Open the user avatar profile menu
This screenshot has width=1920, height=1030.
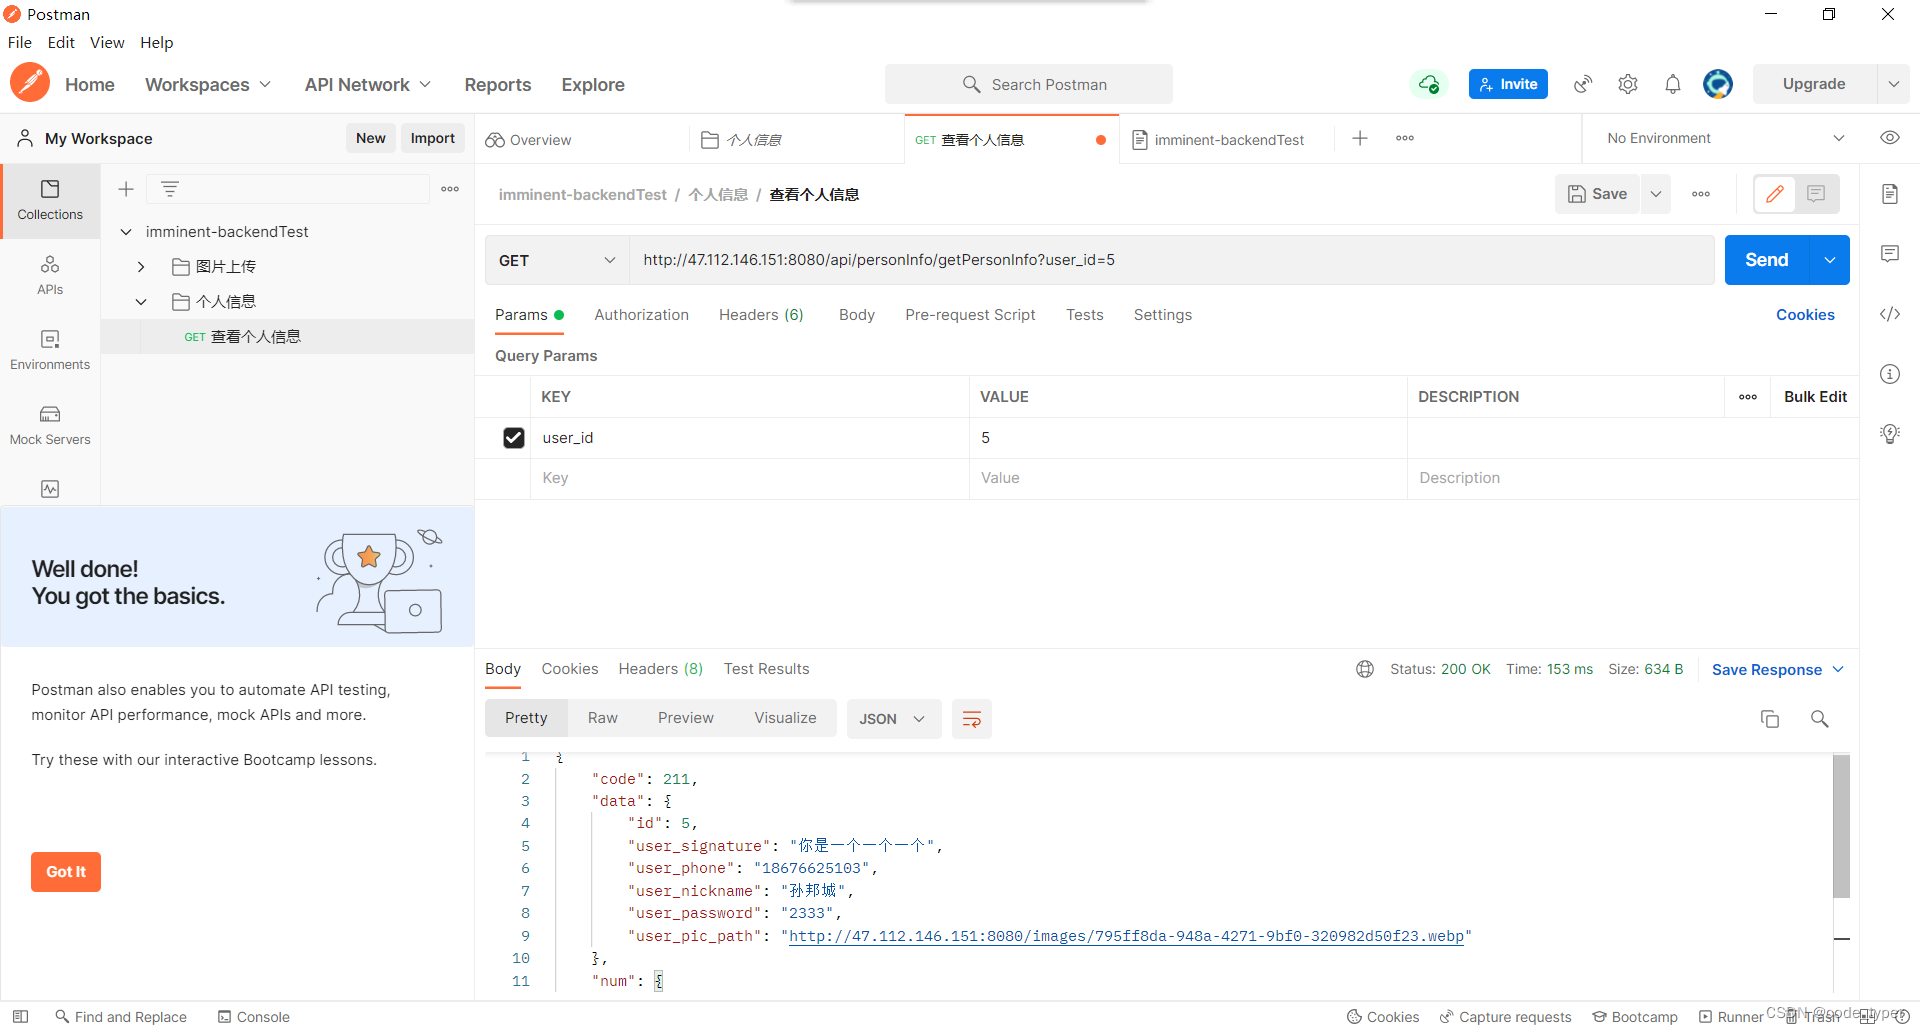tap(1718, 84)
